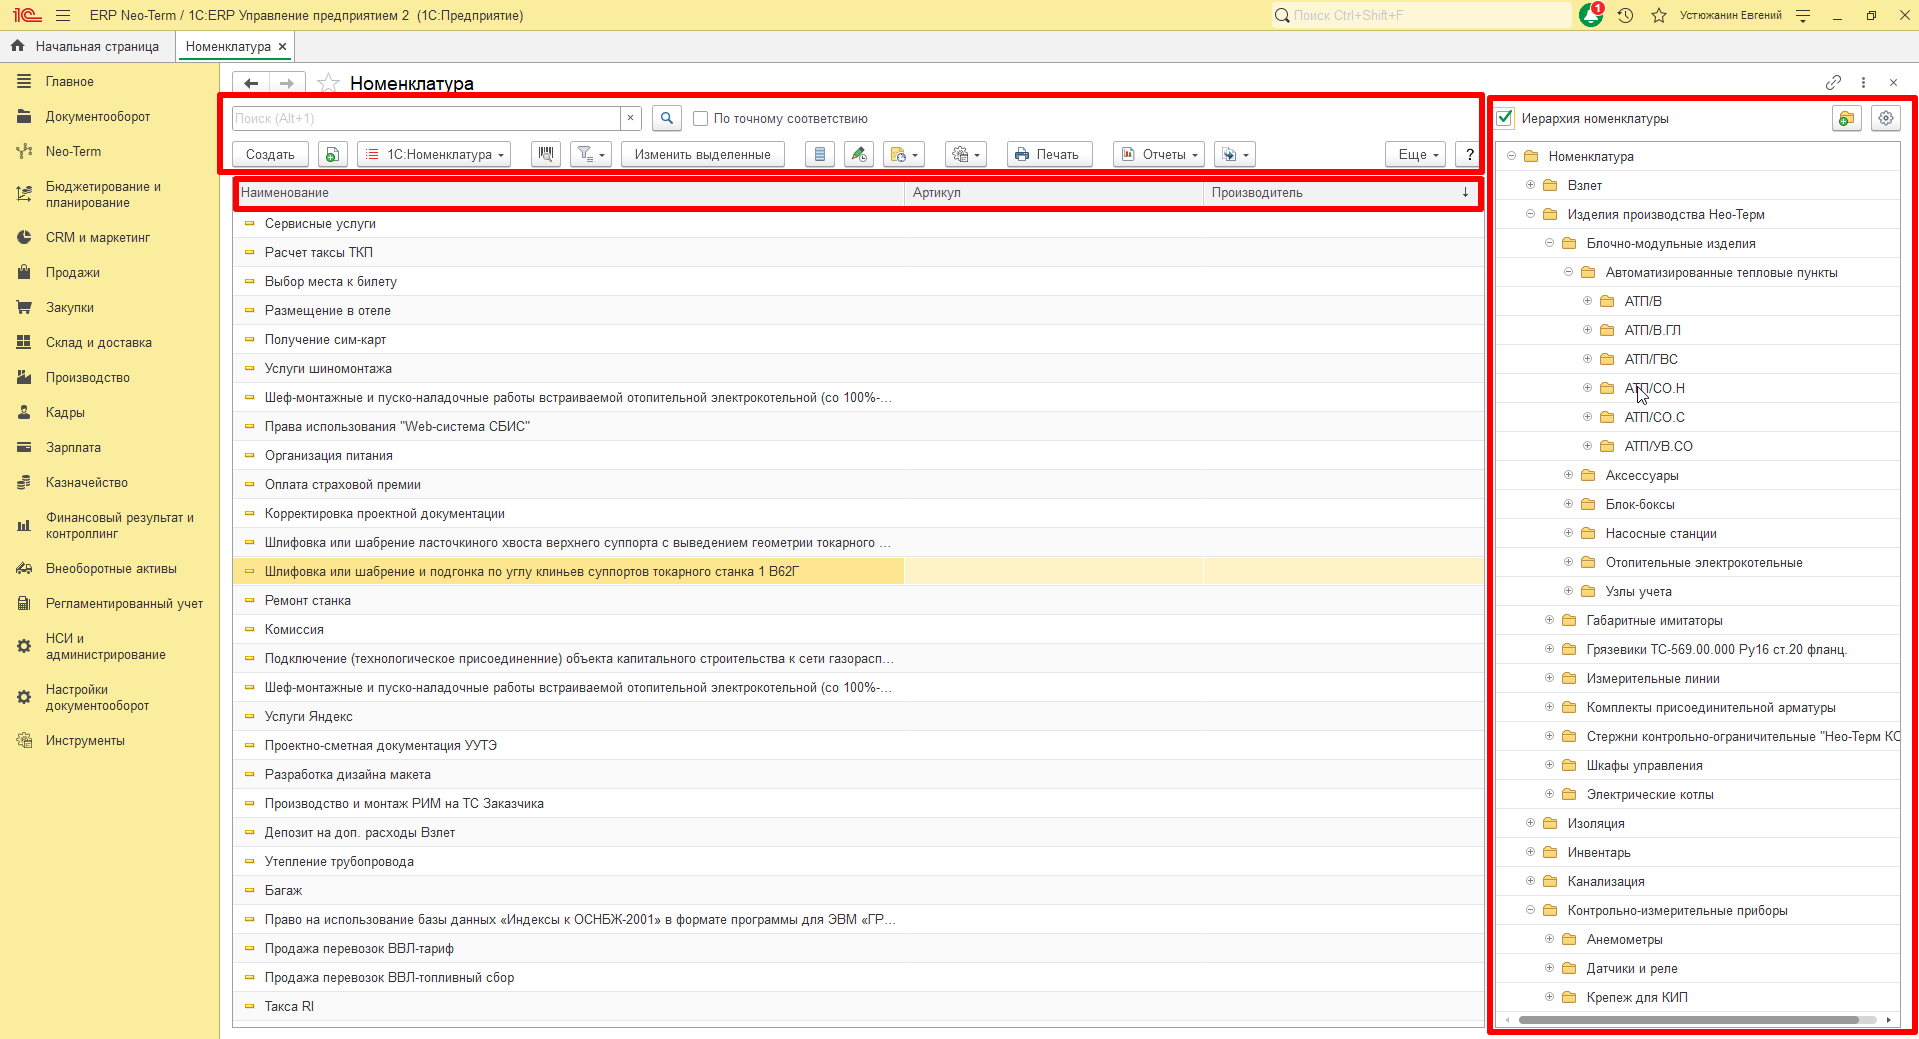Click the Создать button
Viewport: 1919px width, 1039px height.
(x=270, y=154)
